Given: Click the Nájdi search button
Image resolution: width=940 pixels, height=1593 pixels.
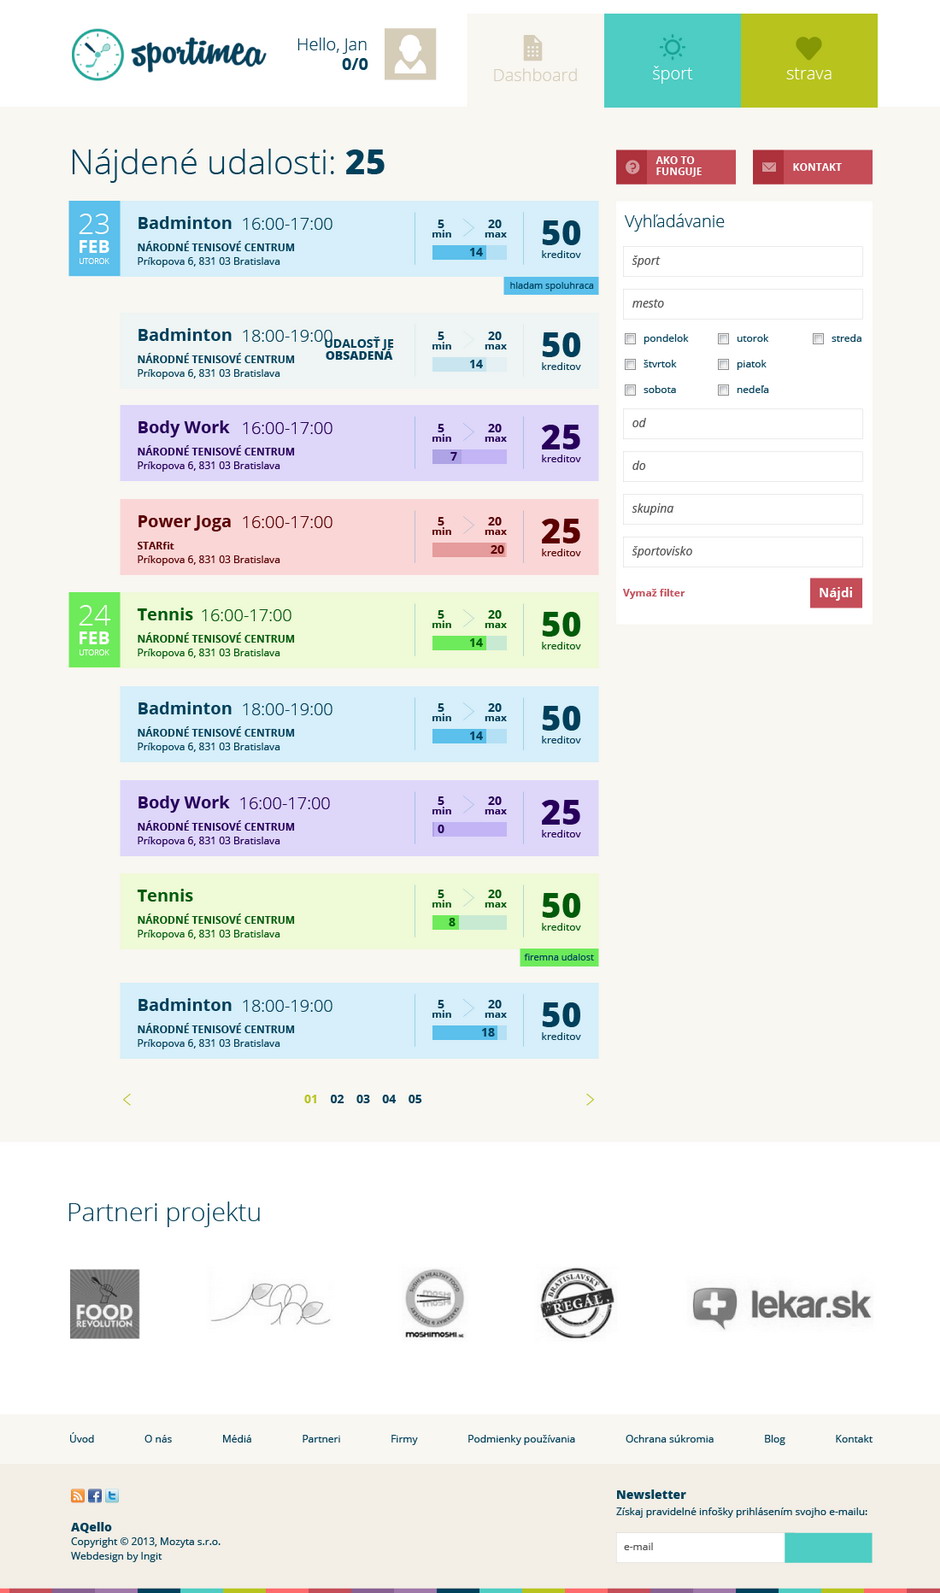Looking at the screenshot, I should tap(836, 593).
